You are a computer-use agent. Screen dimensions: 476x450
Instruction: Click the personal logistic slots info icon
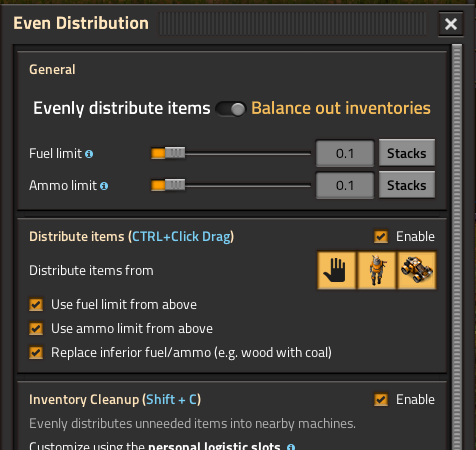pyautogui.click(x=291, y=447)
